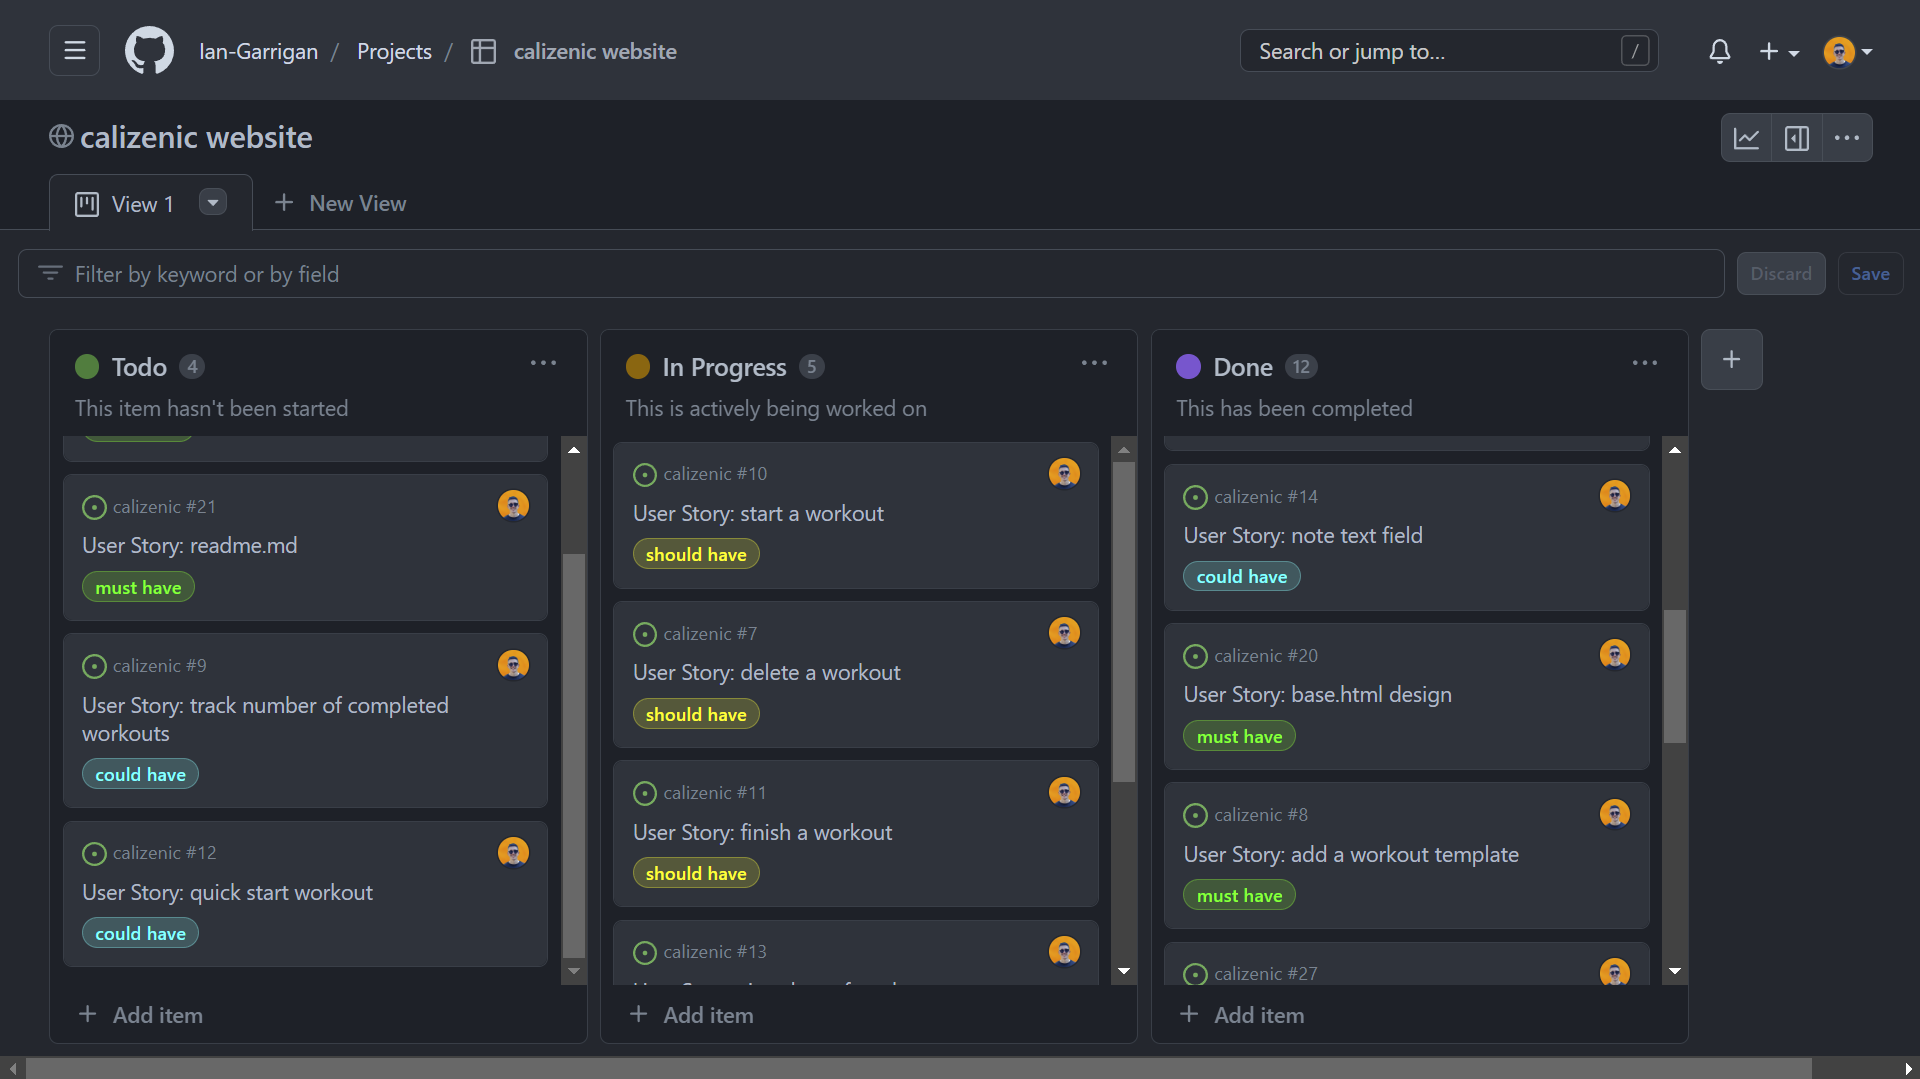Viewport: 1920px width, 1079px height.
Task: Click Todo column scrollbar down arrow
Action: (x=574, y=971)
